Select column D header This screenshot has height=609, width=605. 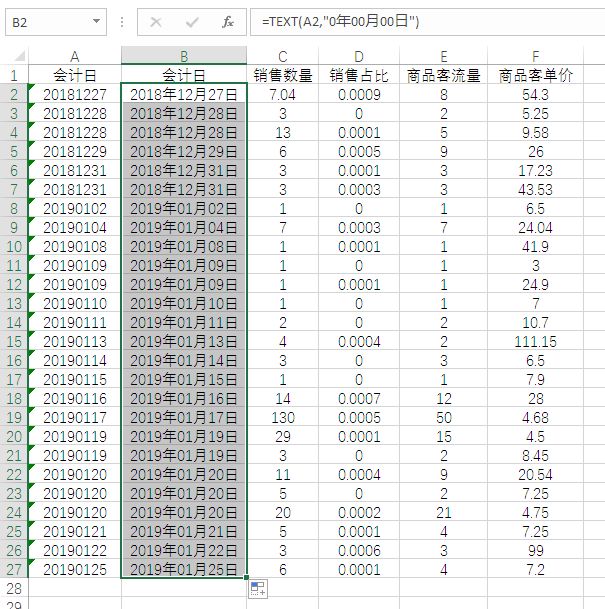coord(359,56)
